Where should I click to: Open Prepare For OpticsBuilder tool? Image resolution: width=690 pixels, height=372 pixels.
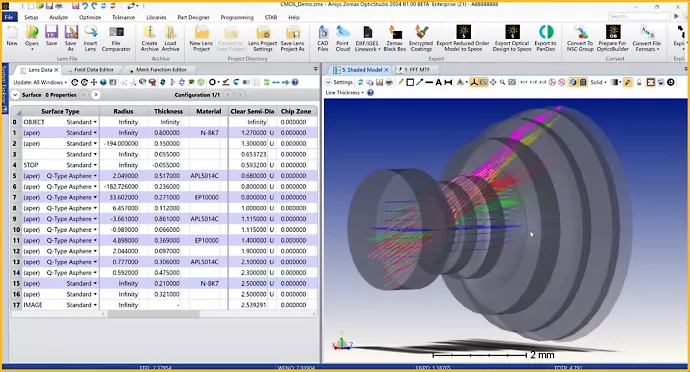(612, 38)
